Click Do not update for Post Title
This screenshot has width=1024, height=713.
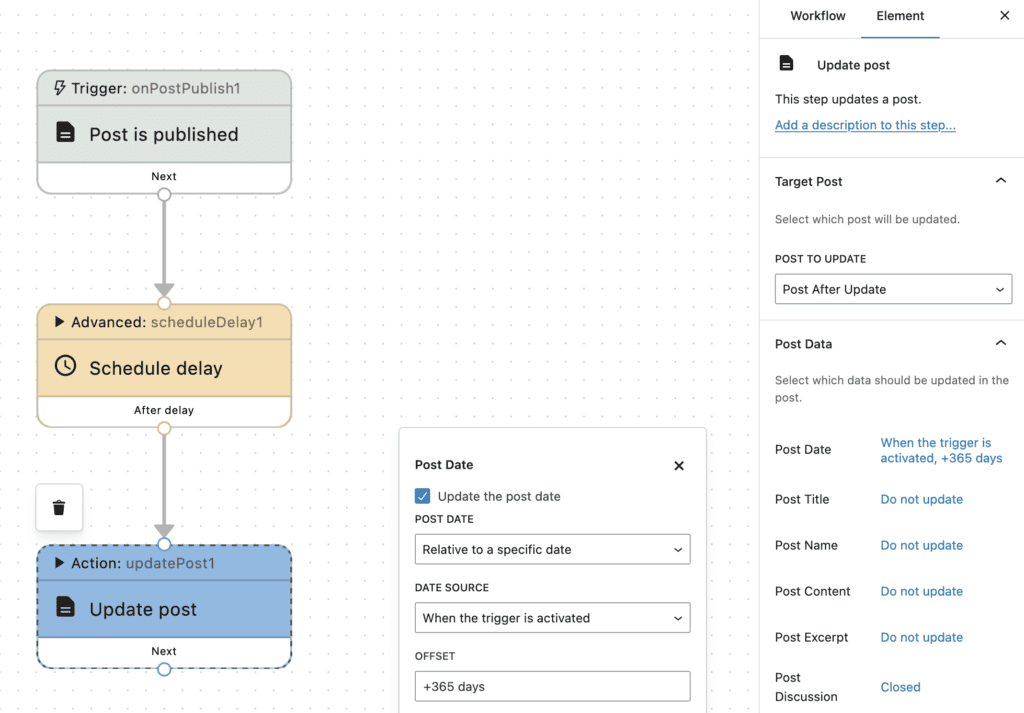pos(921,499)
